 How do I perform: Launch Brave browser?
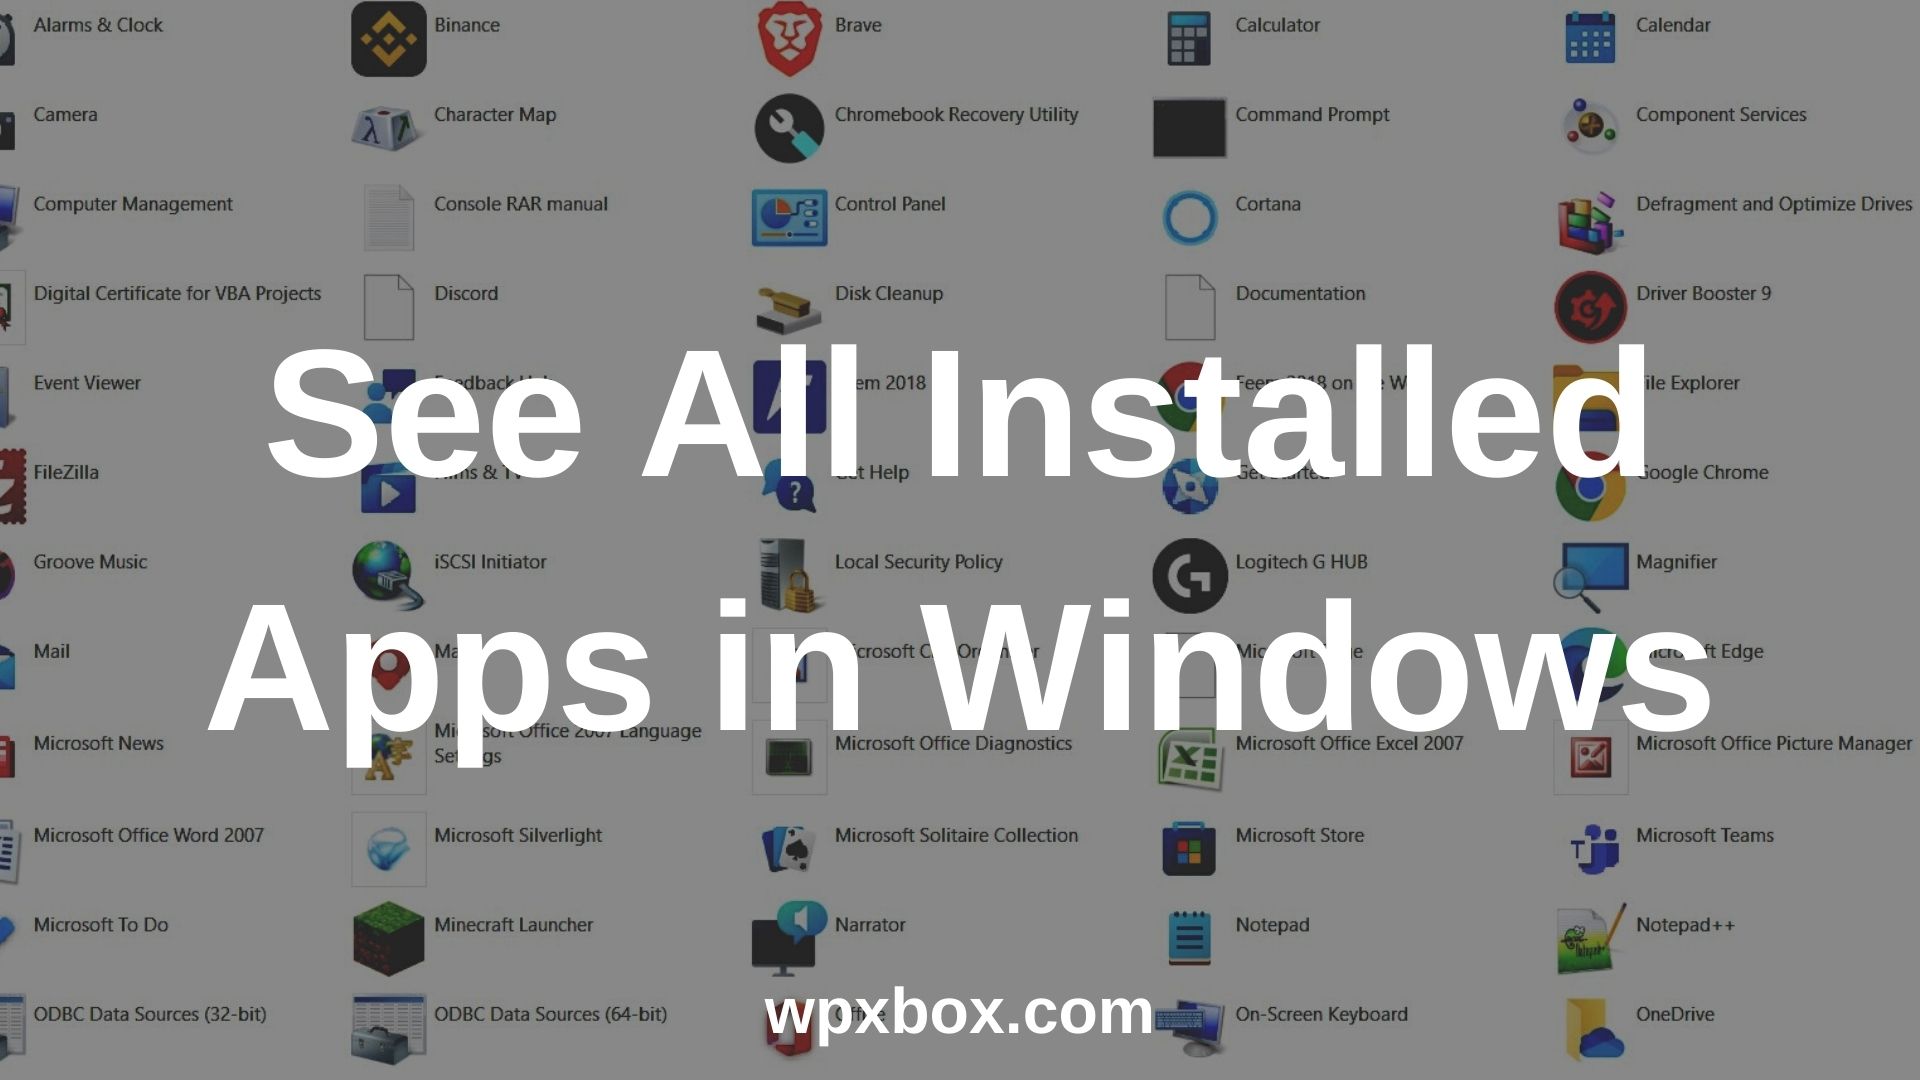point(789,37)
